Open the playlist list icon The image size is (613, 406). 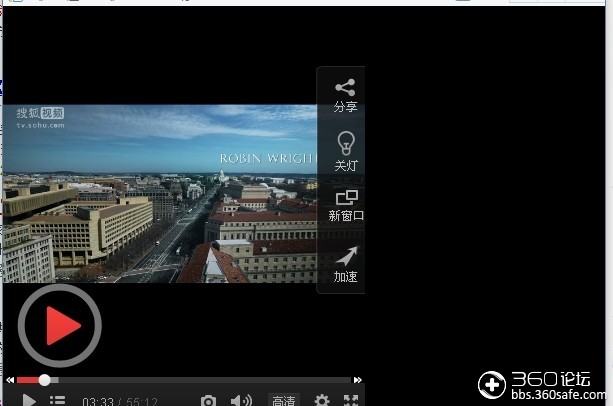(x=57, y=400)
